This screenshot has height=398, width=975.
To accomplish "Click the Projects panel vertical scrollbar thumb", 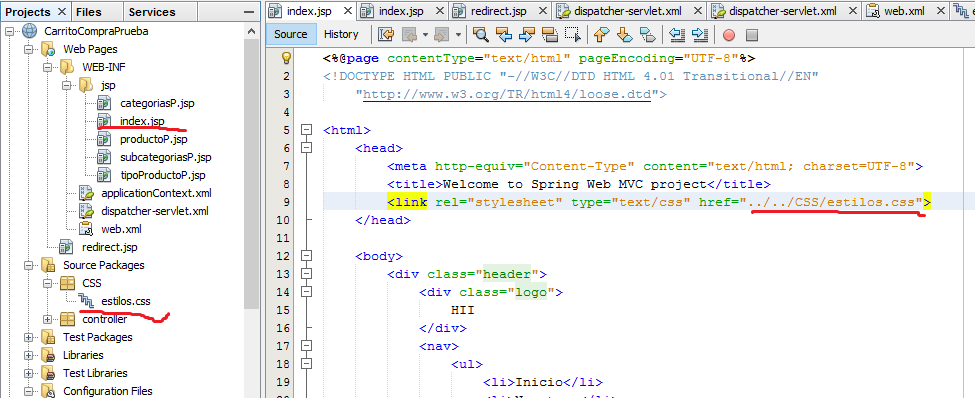I will click(251, 174).
